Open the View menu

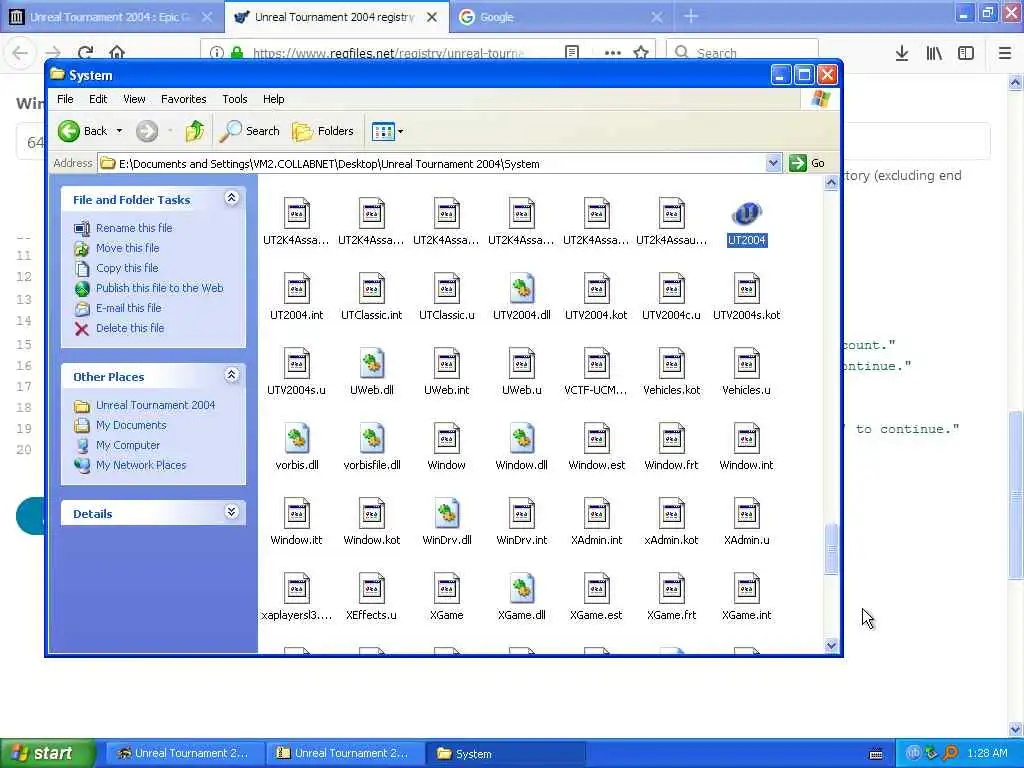coord(134,99)
